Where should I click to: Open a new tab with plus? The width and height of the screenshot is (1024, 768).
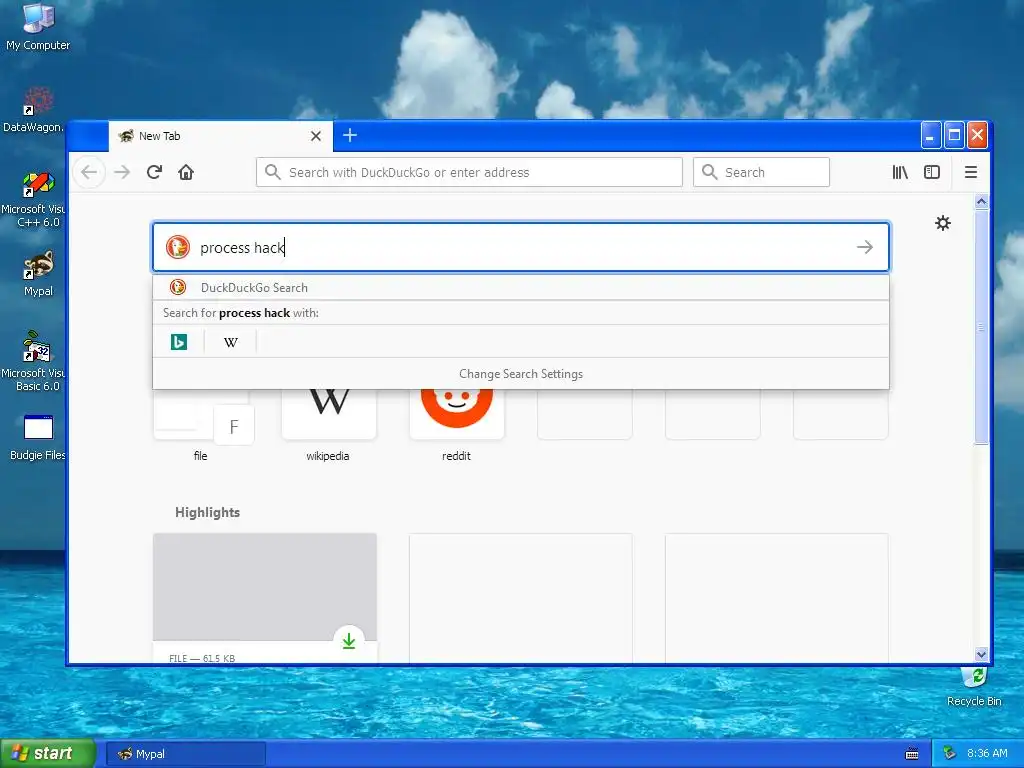[350, 135]
